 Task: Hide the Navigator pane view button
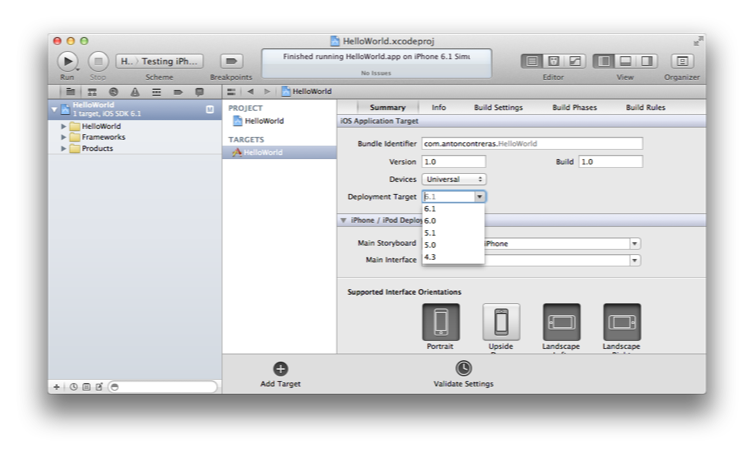[x=604, y=61]
